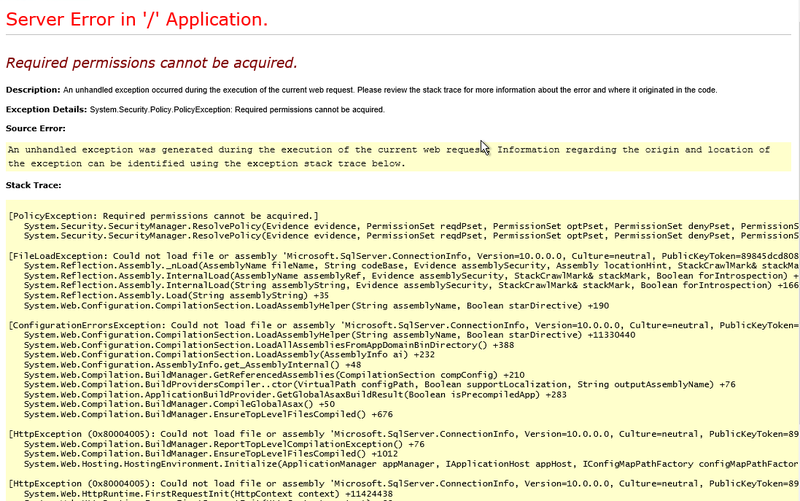The image size is (800, 501).
Task: Click the "[FileLoadException: Could not load file" line
Action: click(x=404, y=256)
